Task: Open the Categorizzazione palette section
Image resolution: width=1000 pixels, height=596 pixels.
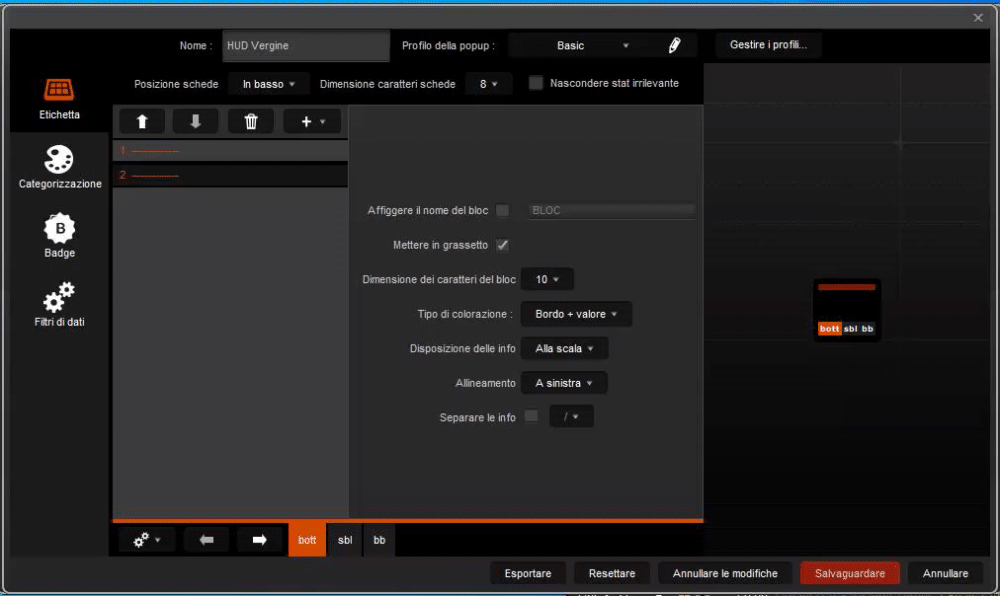Action: (x=59, y=168)
